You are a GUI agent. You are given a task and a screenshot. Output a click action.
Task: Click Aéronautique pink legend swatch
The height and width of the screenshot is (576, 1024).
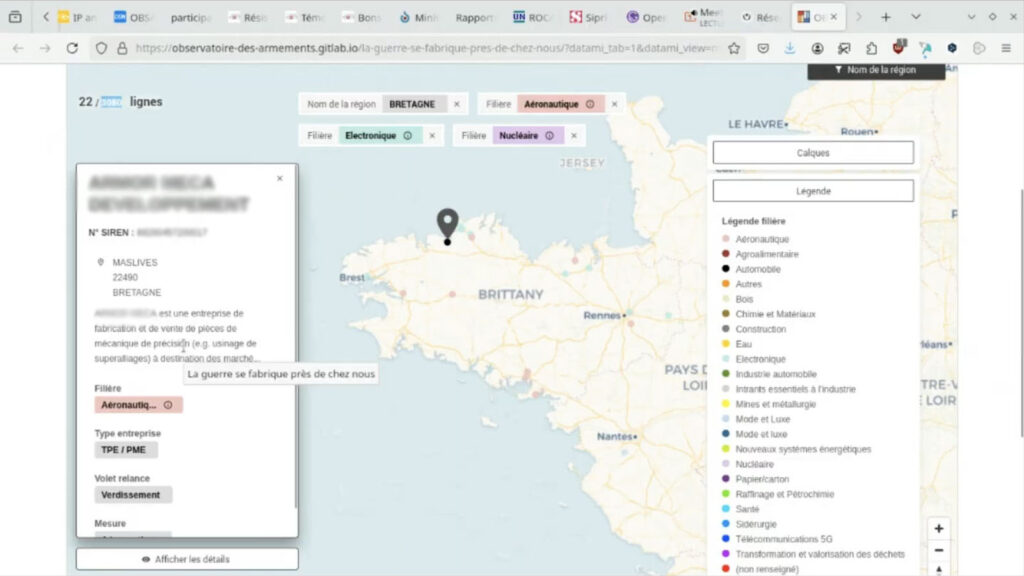coord(726,239)
